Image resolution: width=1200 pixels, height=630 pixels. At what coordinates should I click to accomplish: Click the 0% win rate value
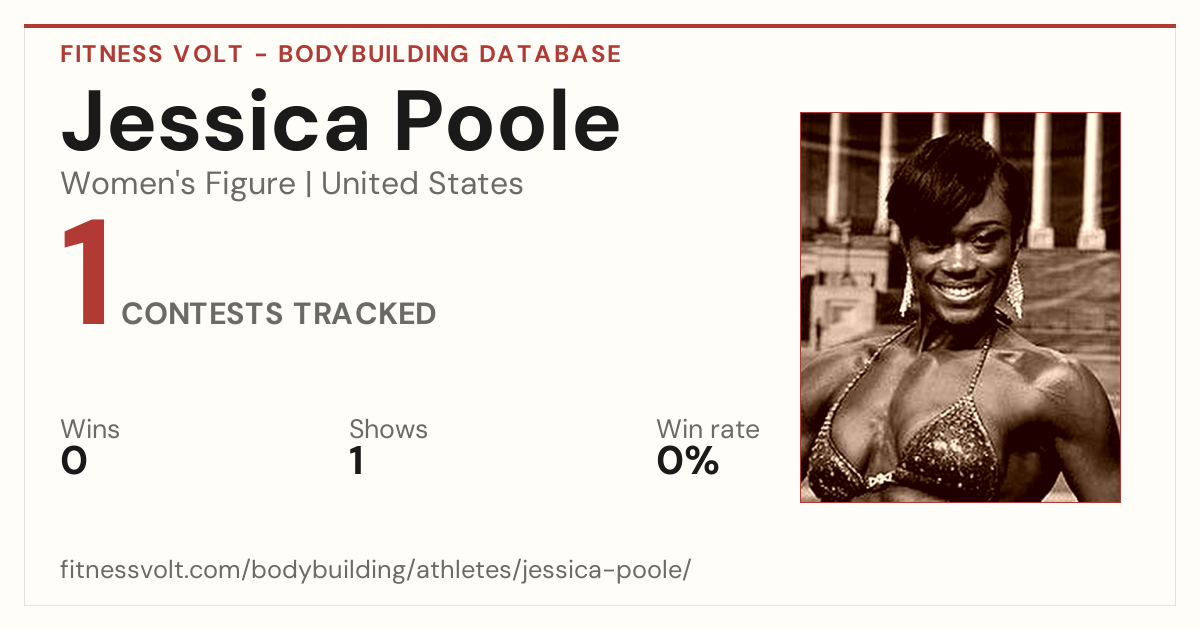click(x=688, y=461)
